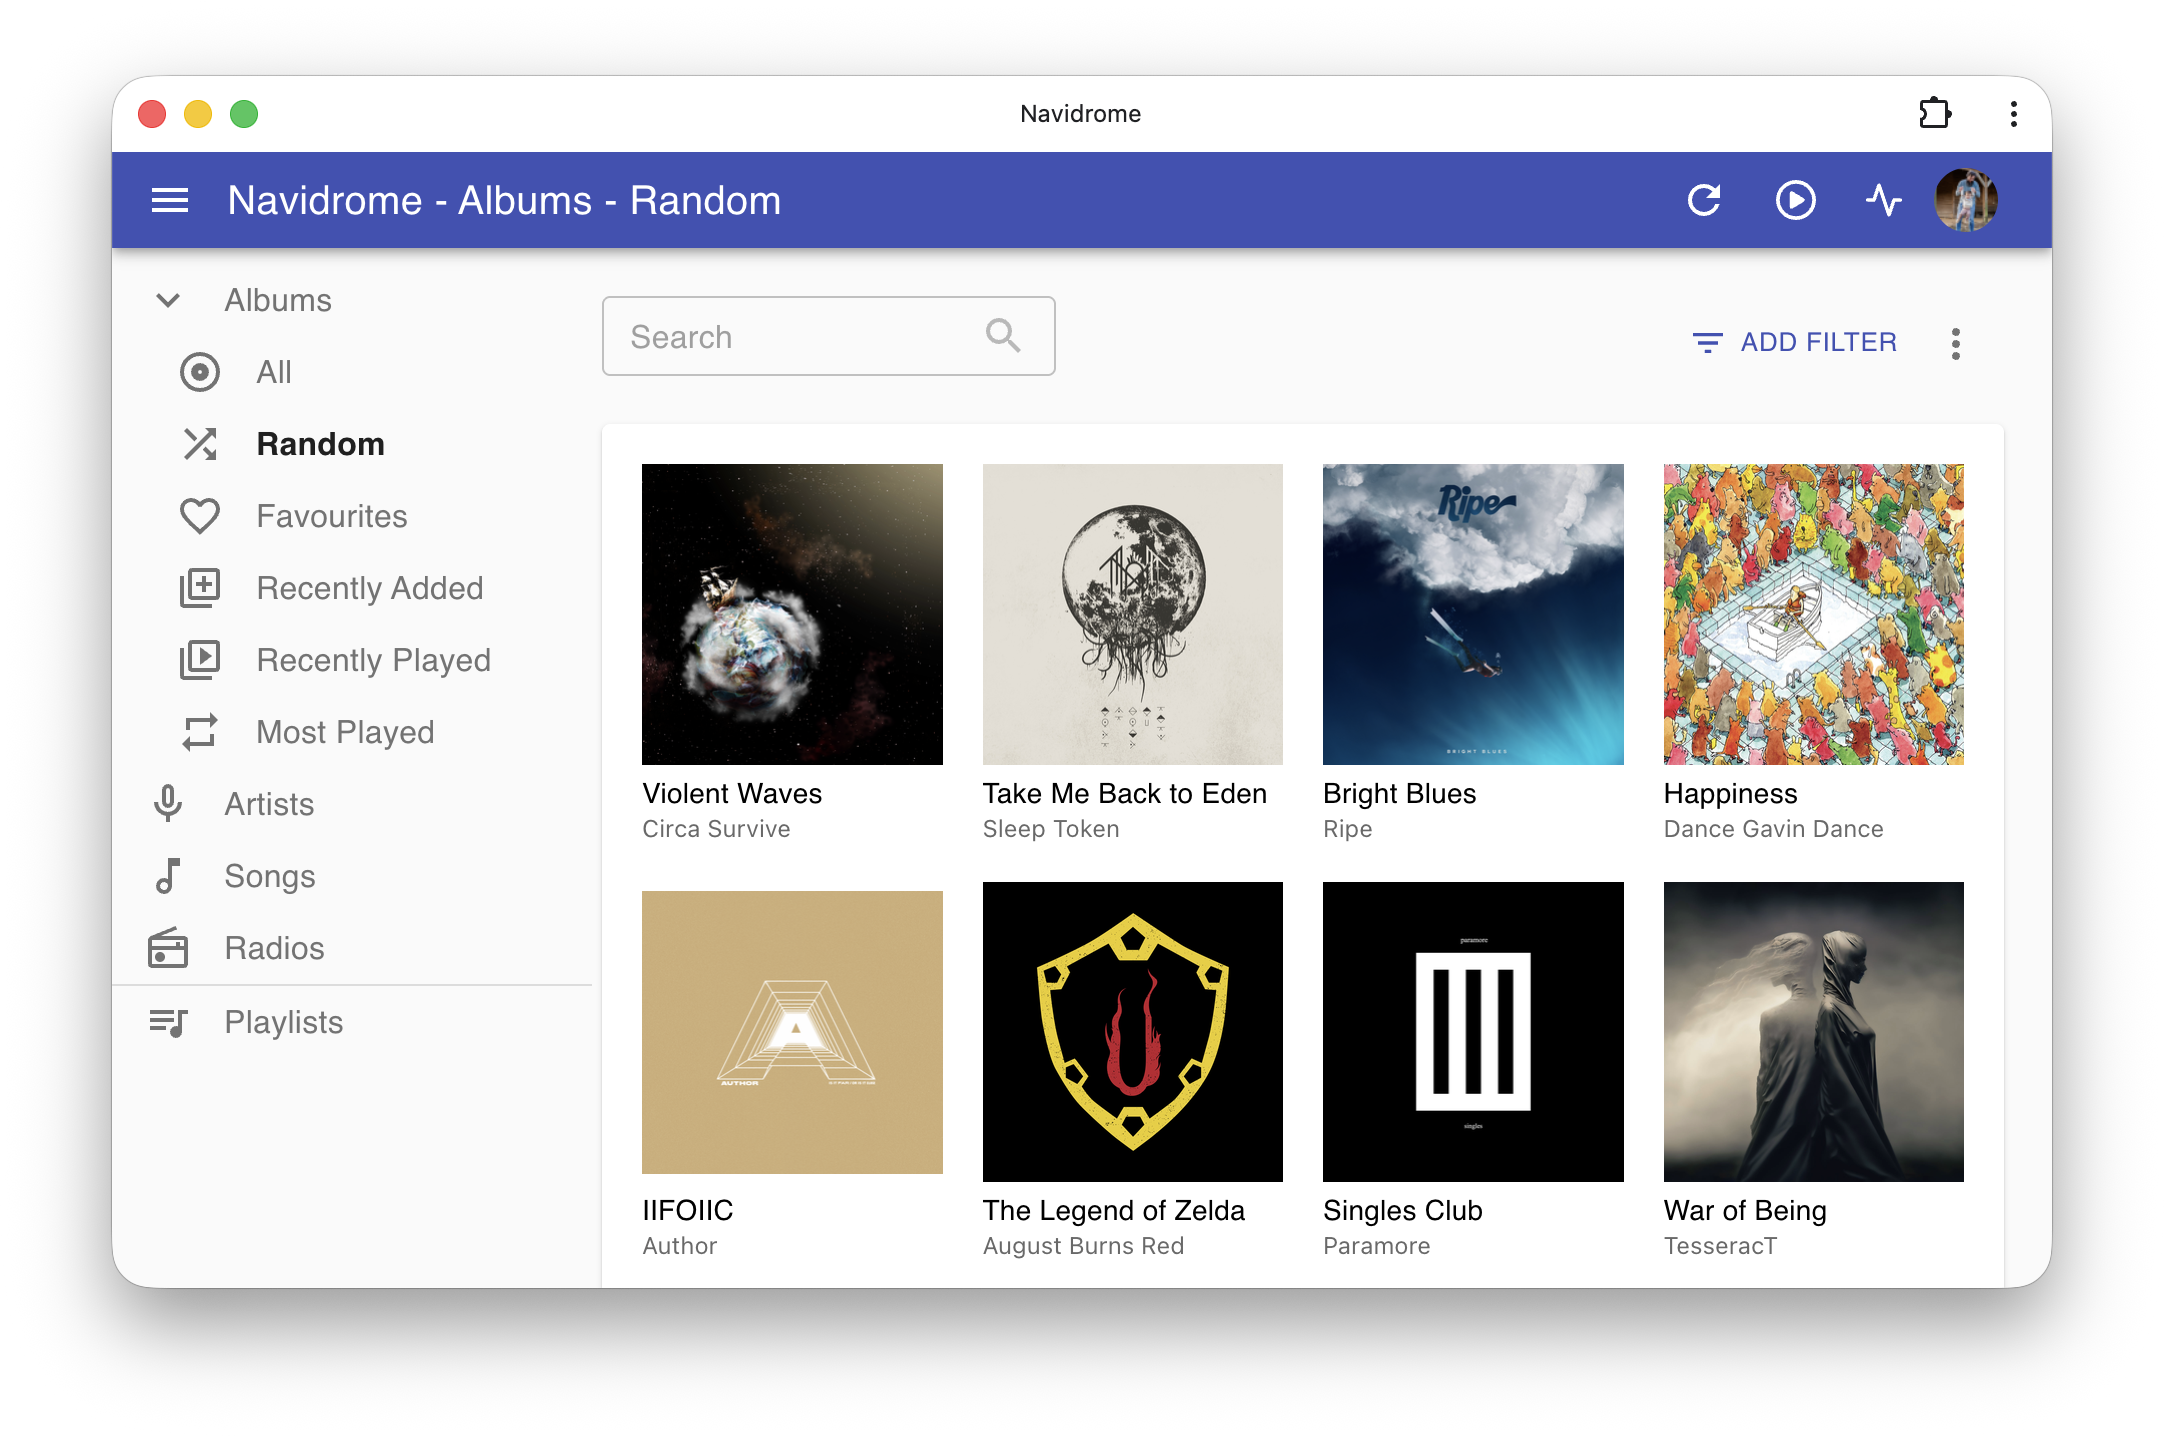Click the Bright Blues album title
2164x1436 pixels.
coord(1400,794)
